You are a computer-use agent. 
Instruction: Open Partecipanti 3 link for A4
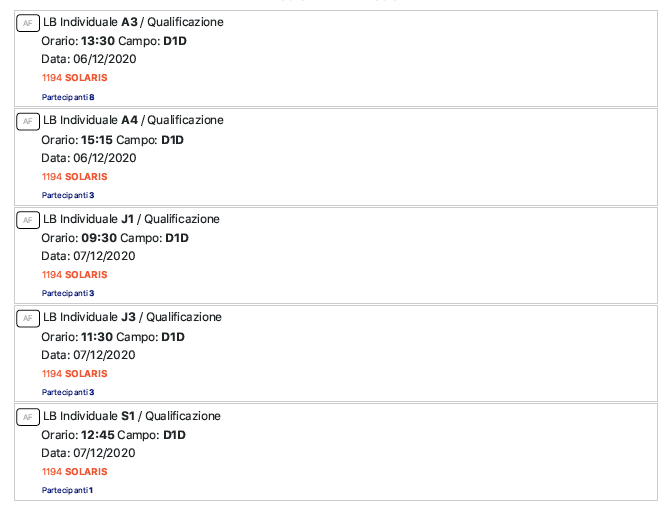(68, 195)
